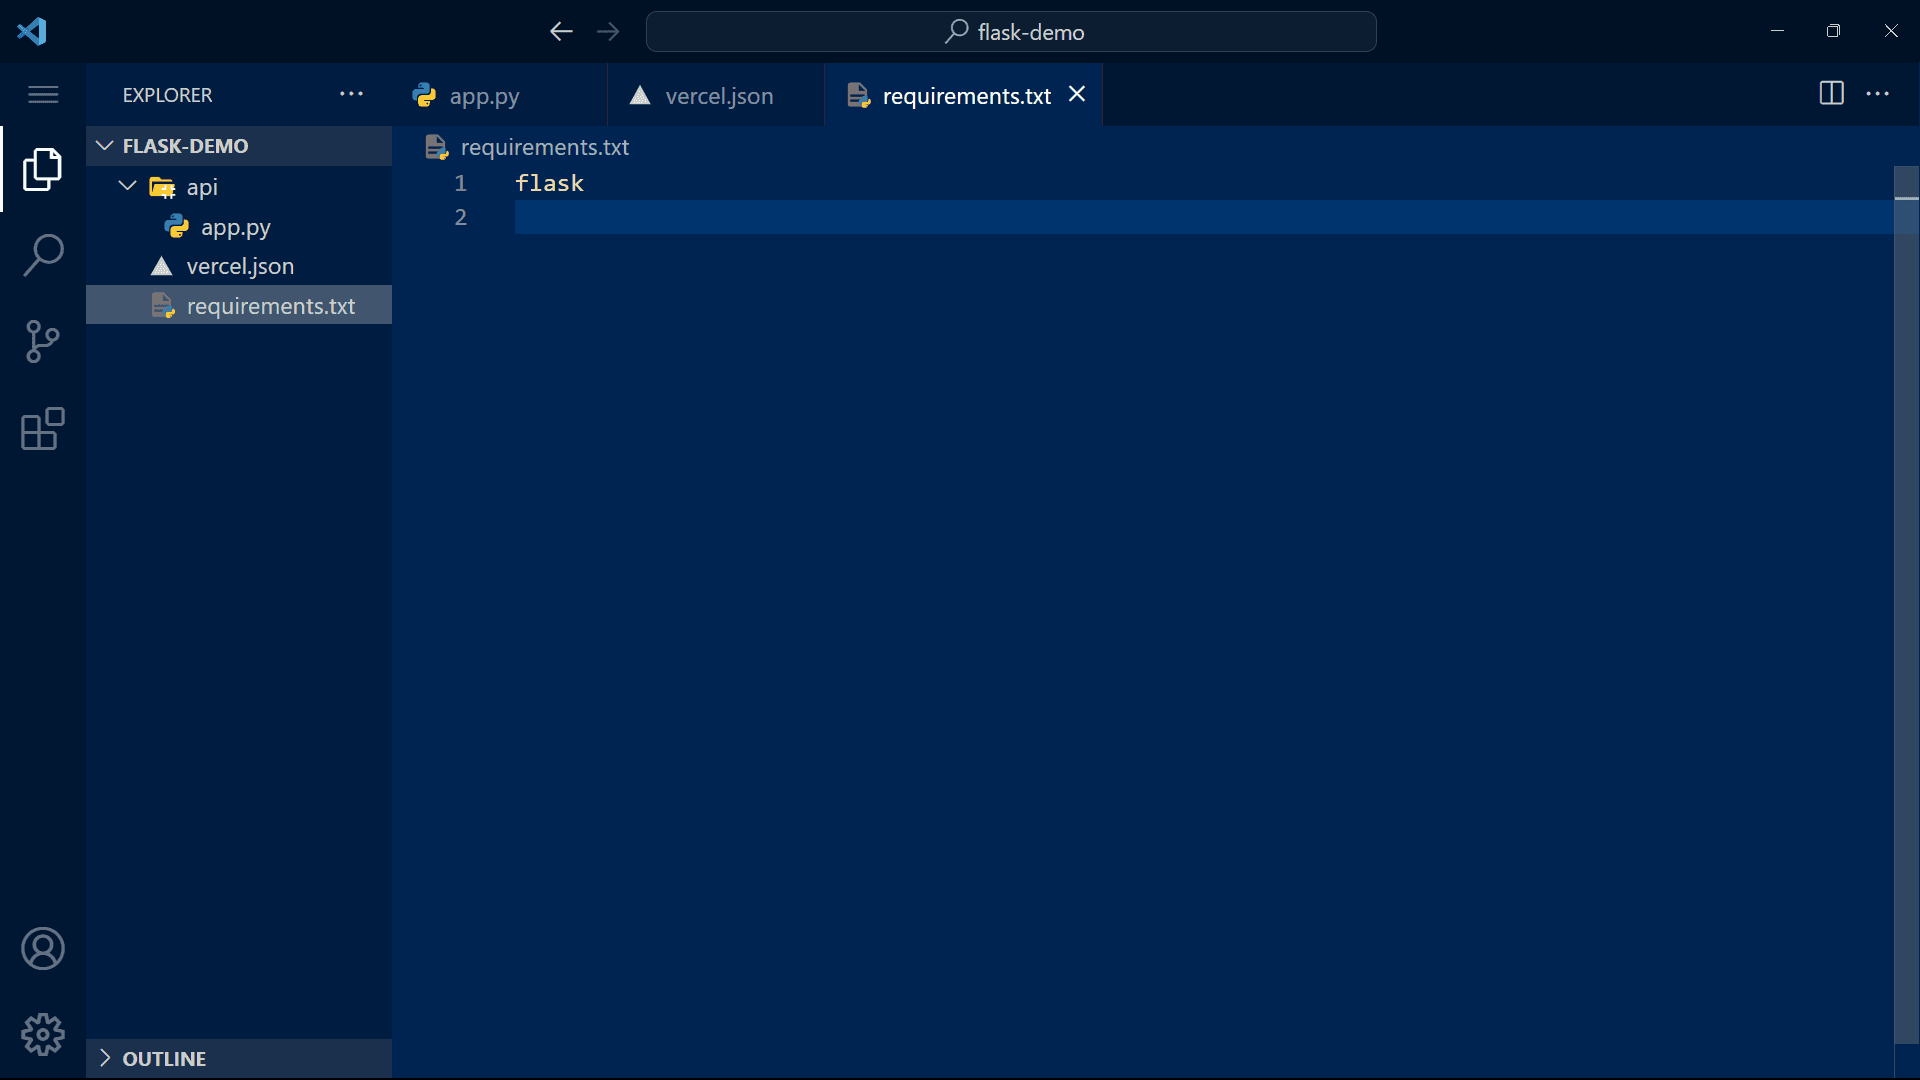Open the Manage gear settings icon
This screenshot has height=1080, width=1920.
[x=42, y=1034]
